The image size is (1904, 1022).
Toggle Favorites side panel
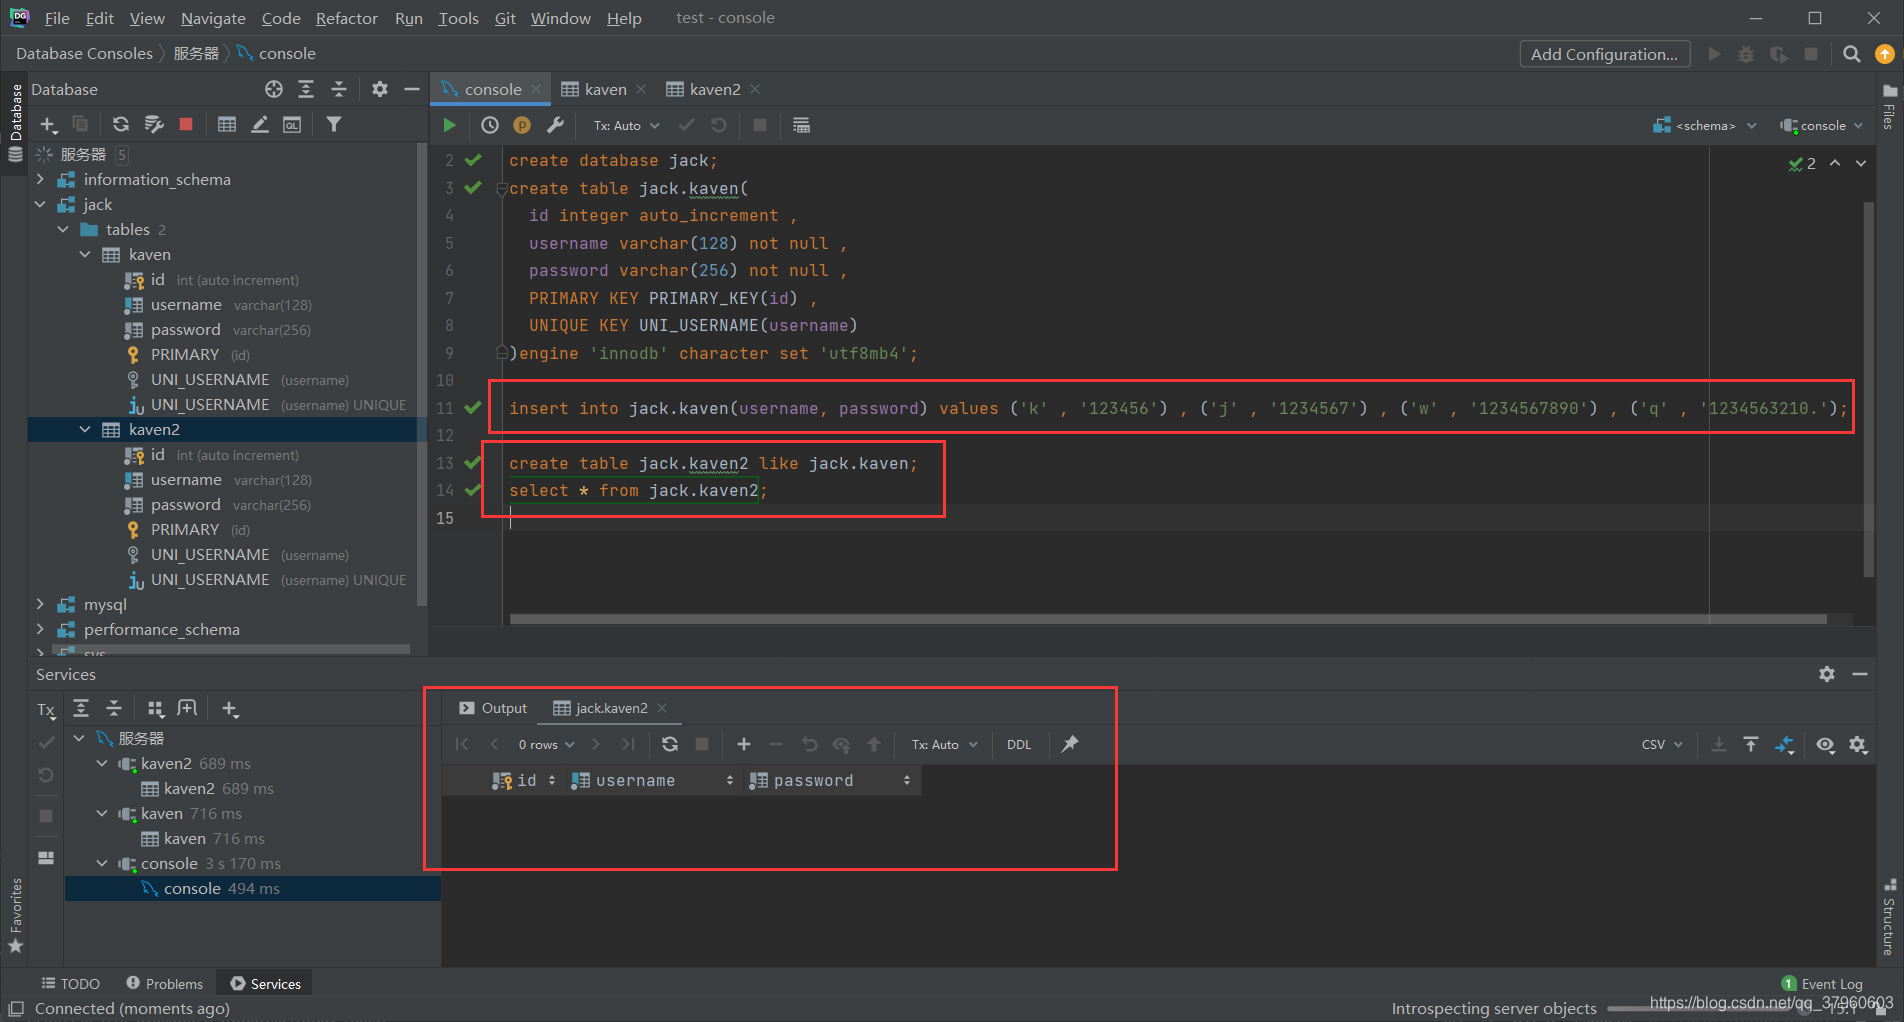click(x=15, y=915)
